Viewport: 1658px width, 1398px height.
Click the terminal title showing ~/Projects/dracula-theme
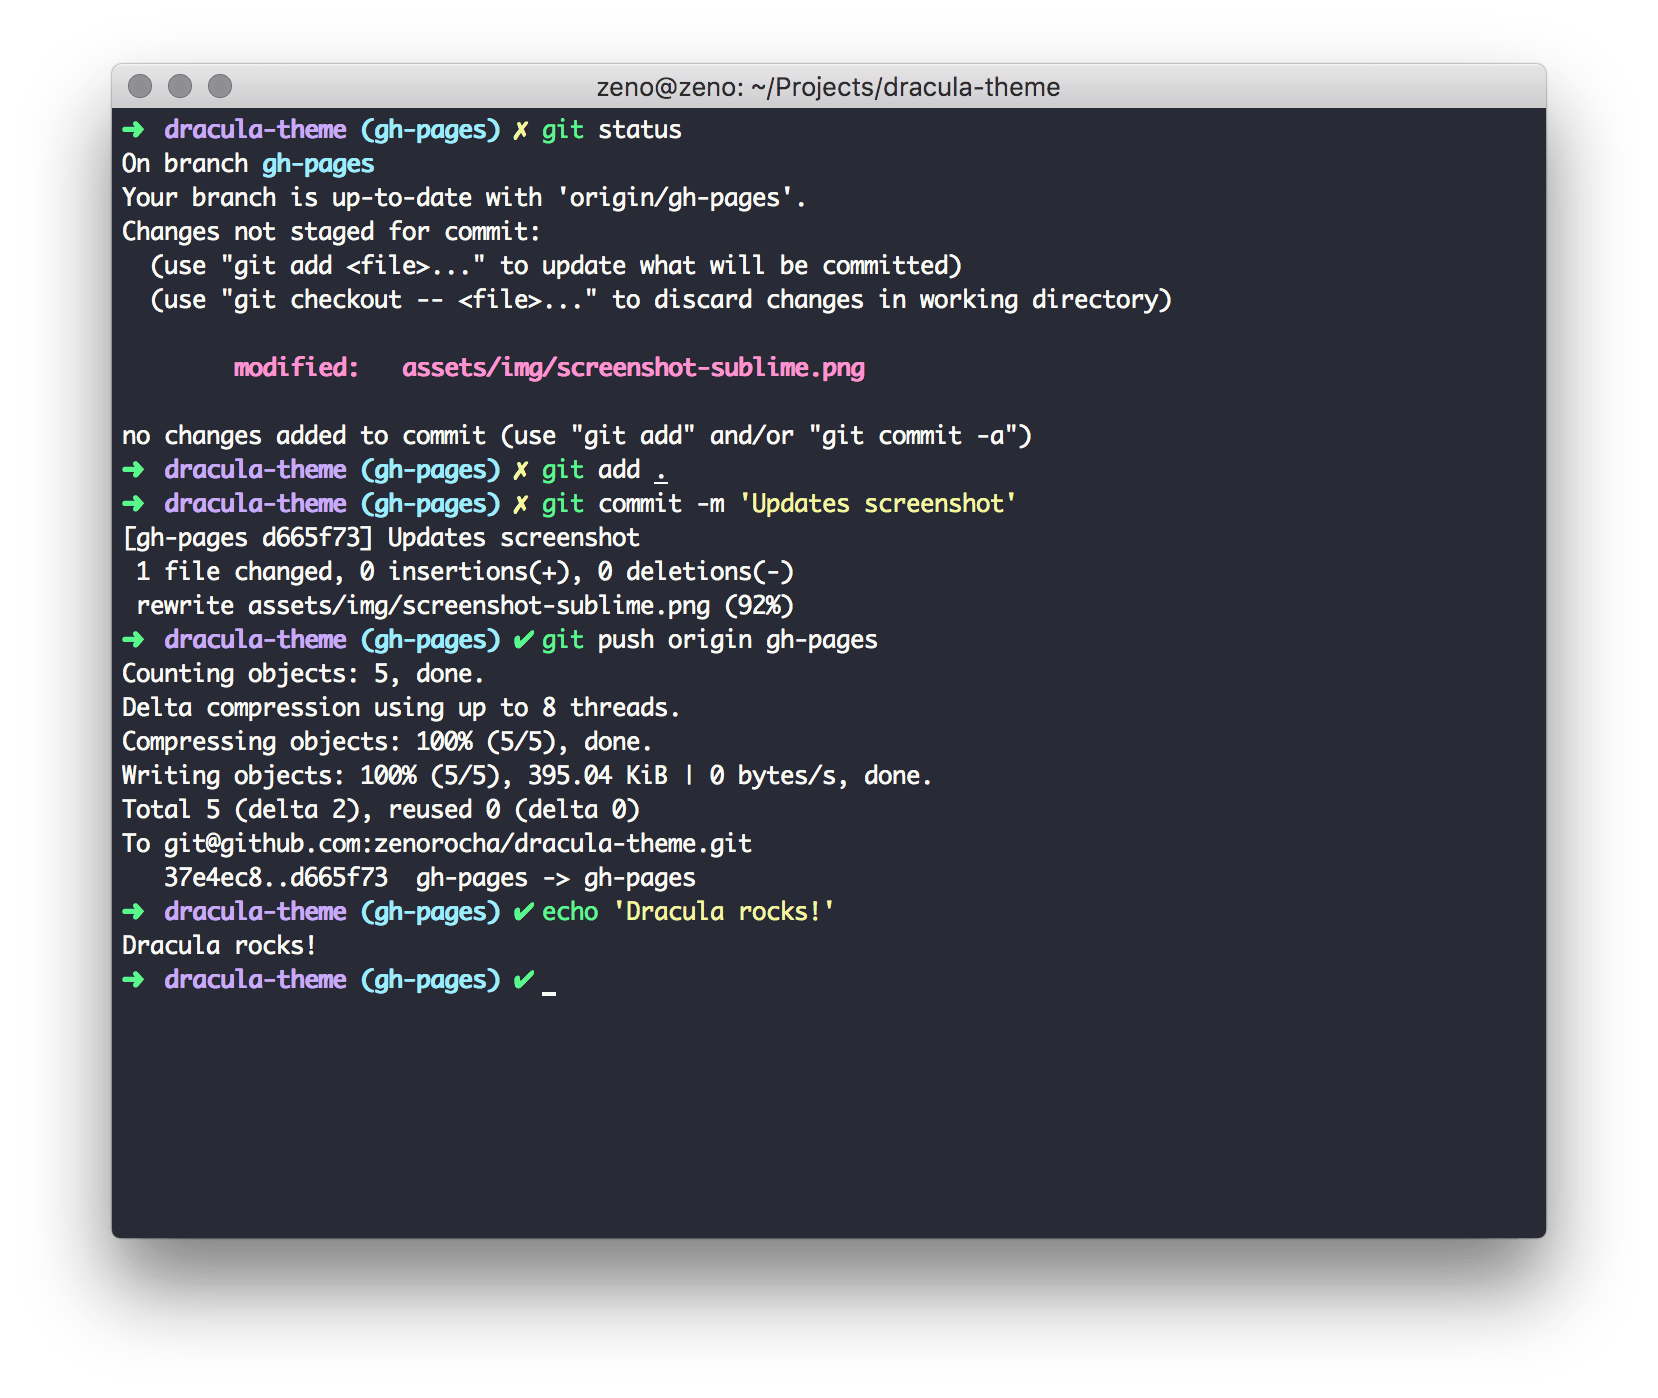click(x=828, y=87)
